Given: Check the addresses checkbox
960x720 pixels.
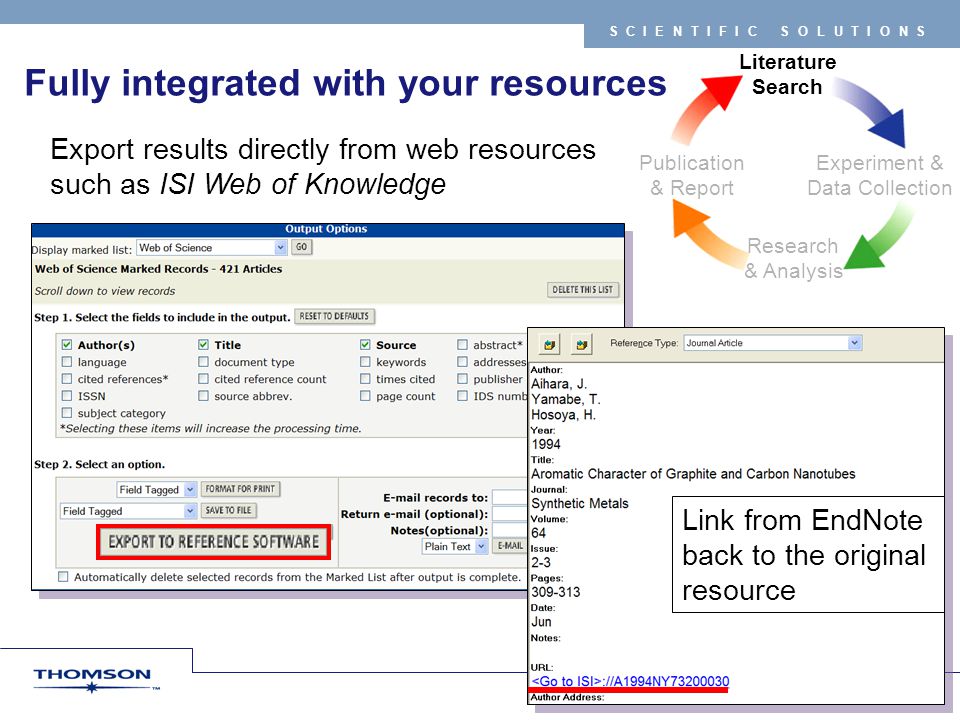Looking at the screenshot, I should [462, 362].
